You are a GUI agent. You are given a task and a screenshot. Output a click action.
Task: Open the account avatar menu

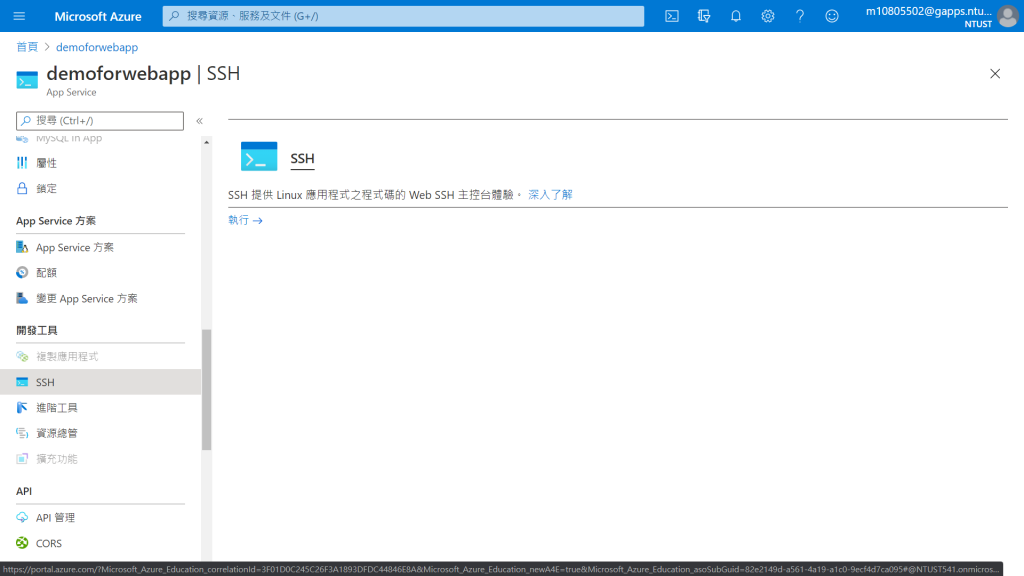point(1008,16)
